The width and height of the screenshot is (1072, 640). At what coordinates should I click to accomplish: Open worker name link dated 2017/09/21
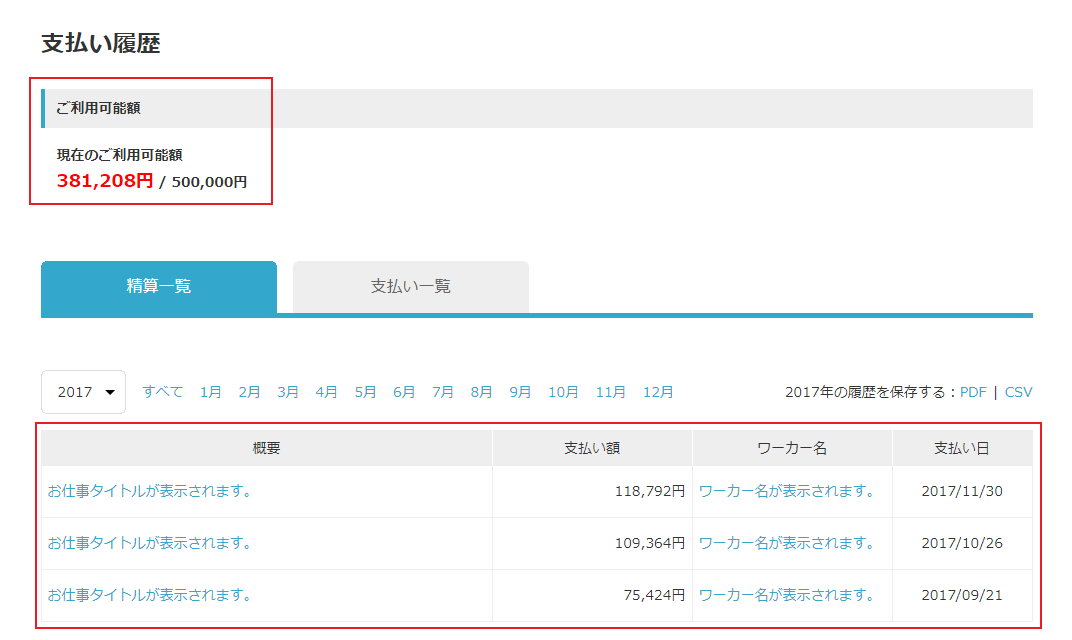(x=786, y=595)
